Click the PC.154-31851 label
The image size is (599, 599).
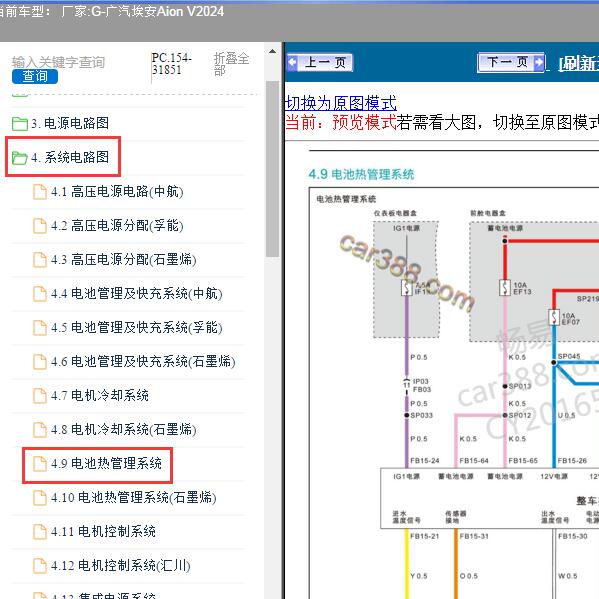coord(172,64)
